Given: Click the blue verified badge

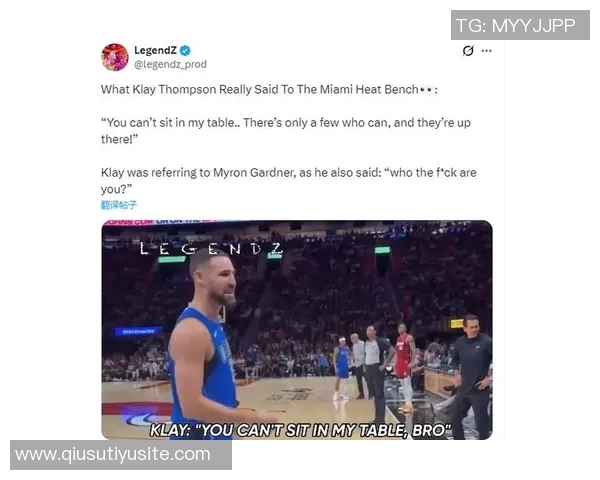Looking at the screenshot, I should 185,51.
